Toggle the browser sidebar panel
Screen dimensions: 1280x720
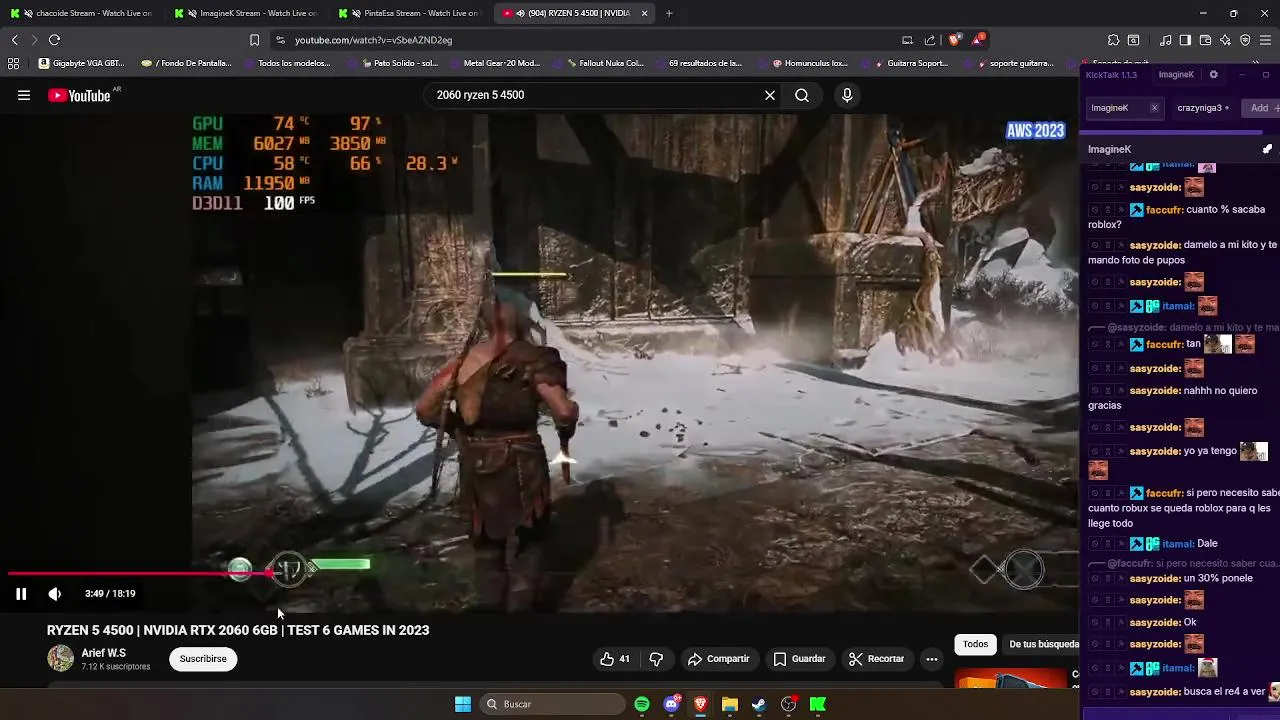point(1185,40)
